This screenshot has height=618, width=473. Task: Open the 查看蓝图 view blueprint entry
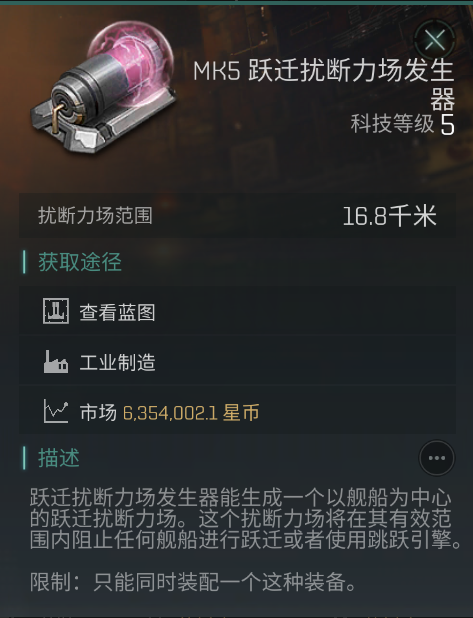pos(237,311)
